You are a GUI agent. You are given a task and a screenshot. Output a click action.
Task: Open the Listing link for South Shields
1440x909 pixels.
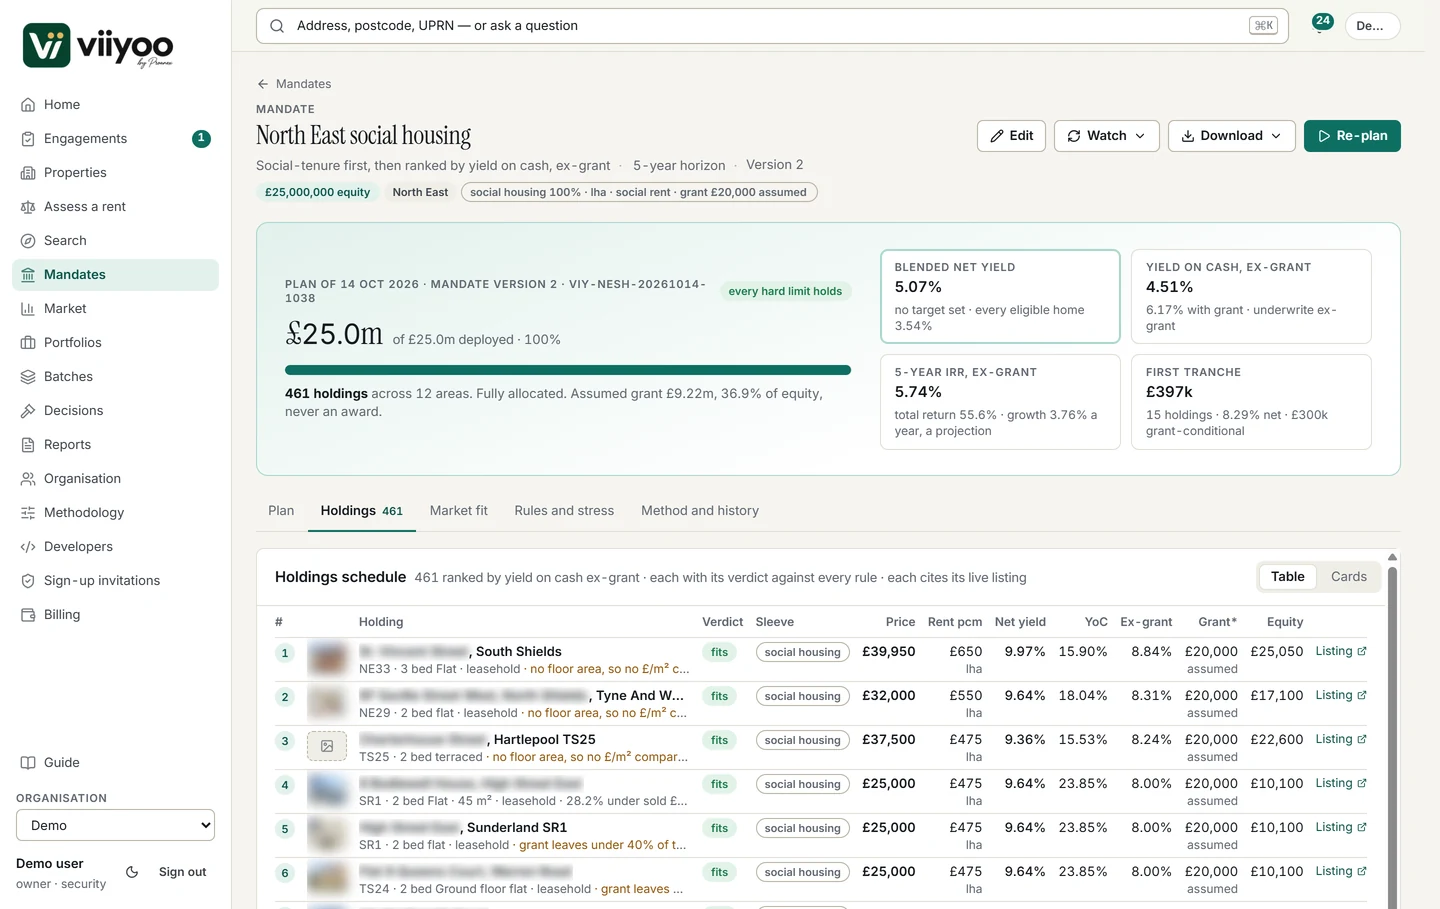[x=1341, y=652]
